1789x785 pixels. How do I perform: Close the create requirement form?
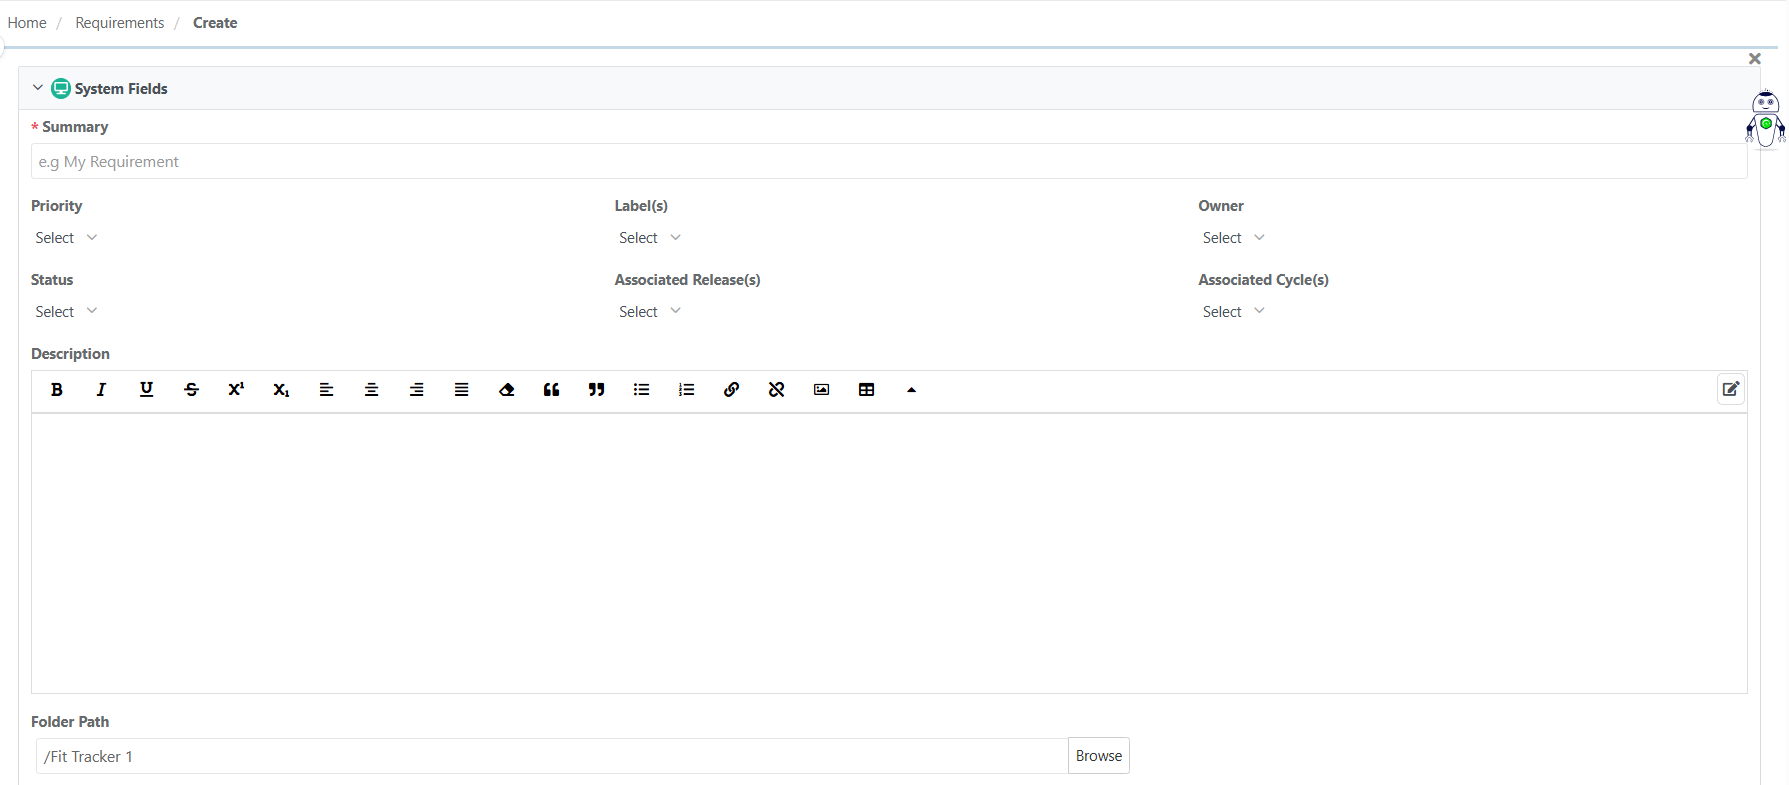click(x=1754, y=59)
